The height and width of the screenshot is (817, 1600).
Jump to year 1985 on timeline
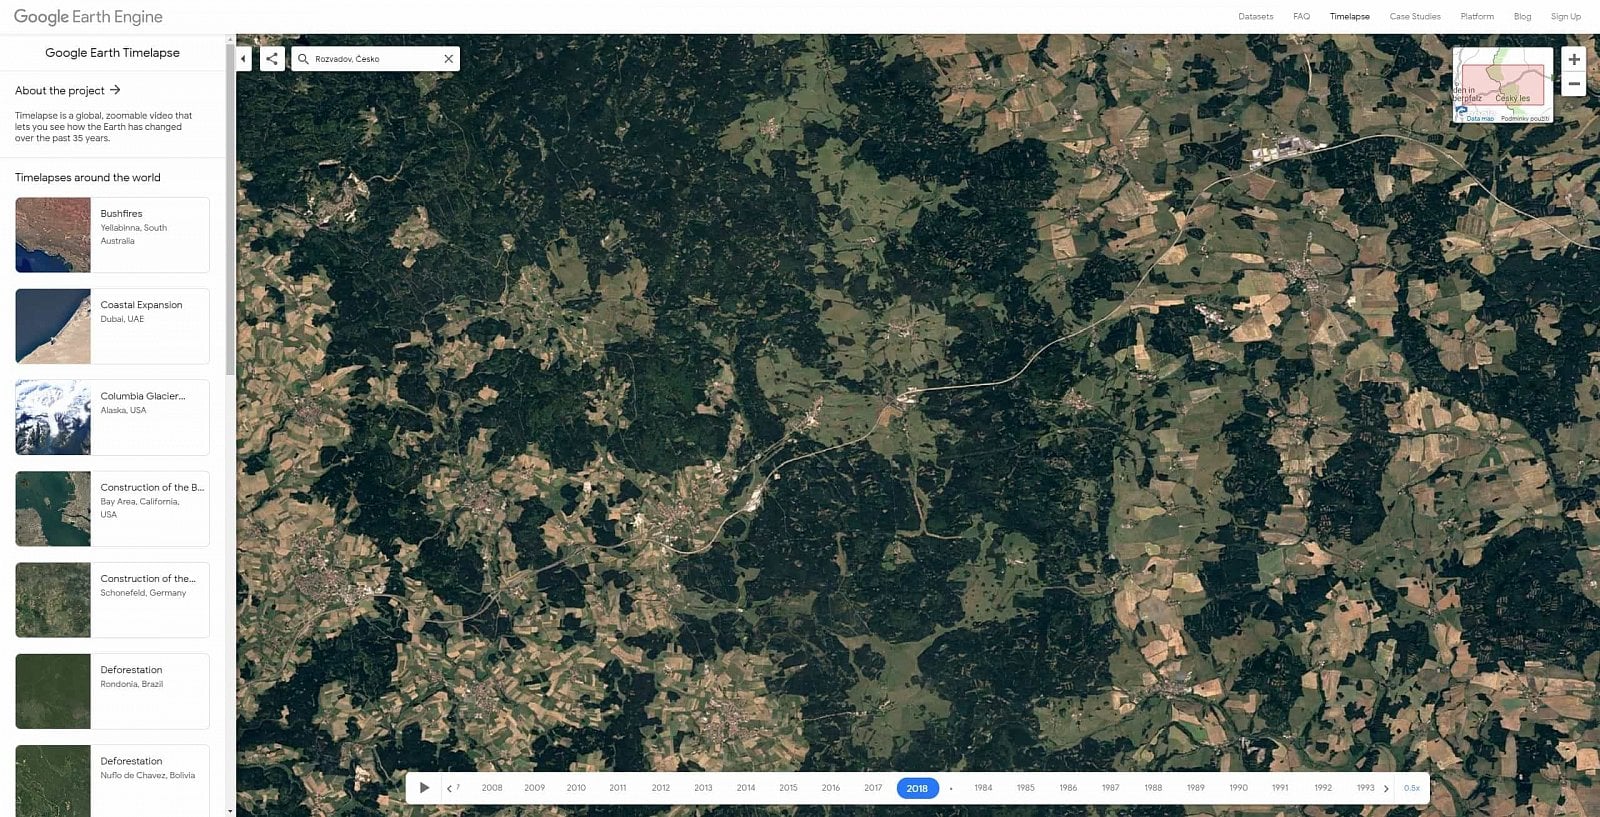(x=1025, y=788)
